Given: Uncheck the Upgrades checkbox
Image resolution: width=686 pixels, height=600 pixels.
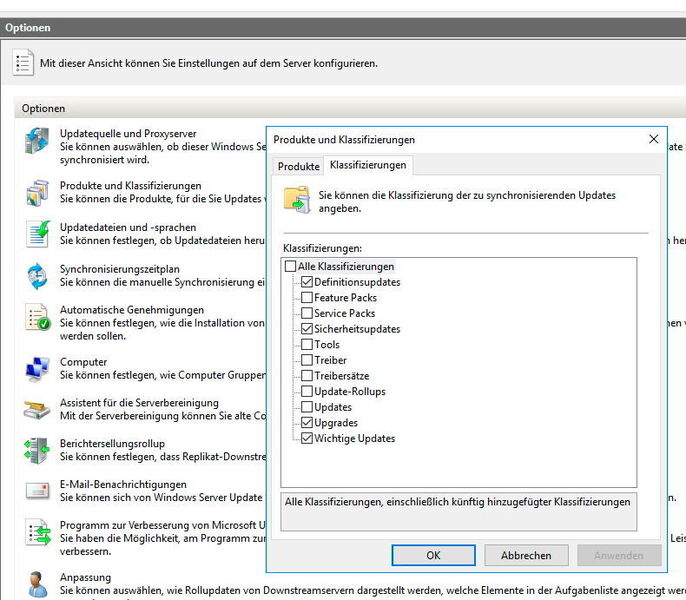Looking at the screenshot, I should point(307,423).
